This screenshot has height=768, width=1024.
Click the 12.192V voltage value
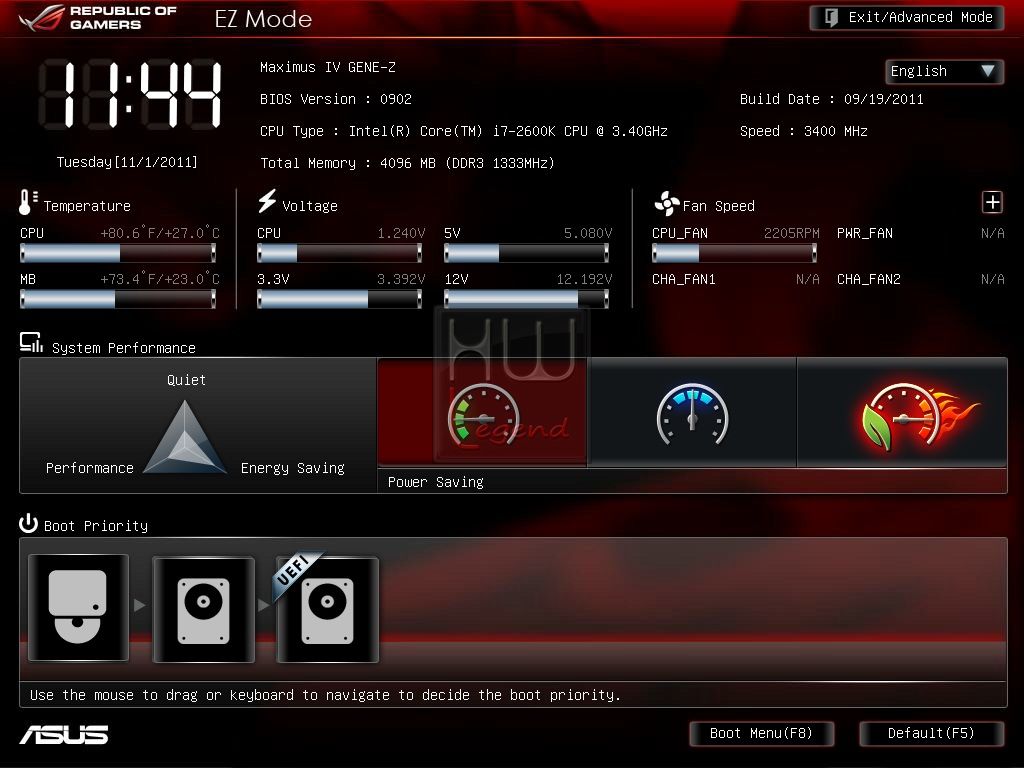coord(584,280)
